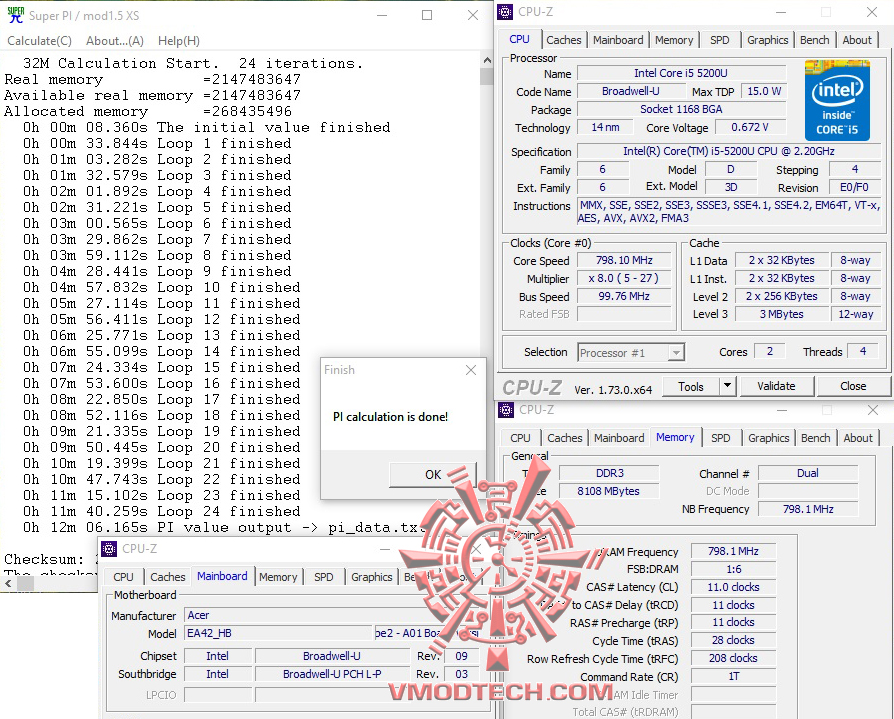Click the Core Speed value 798.10 MHz

624,261
